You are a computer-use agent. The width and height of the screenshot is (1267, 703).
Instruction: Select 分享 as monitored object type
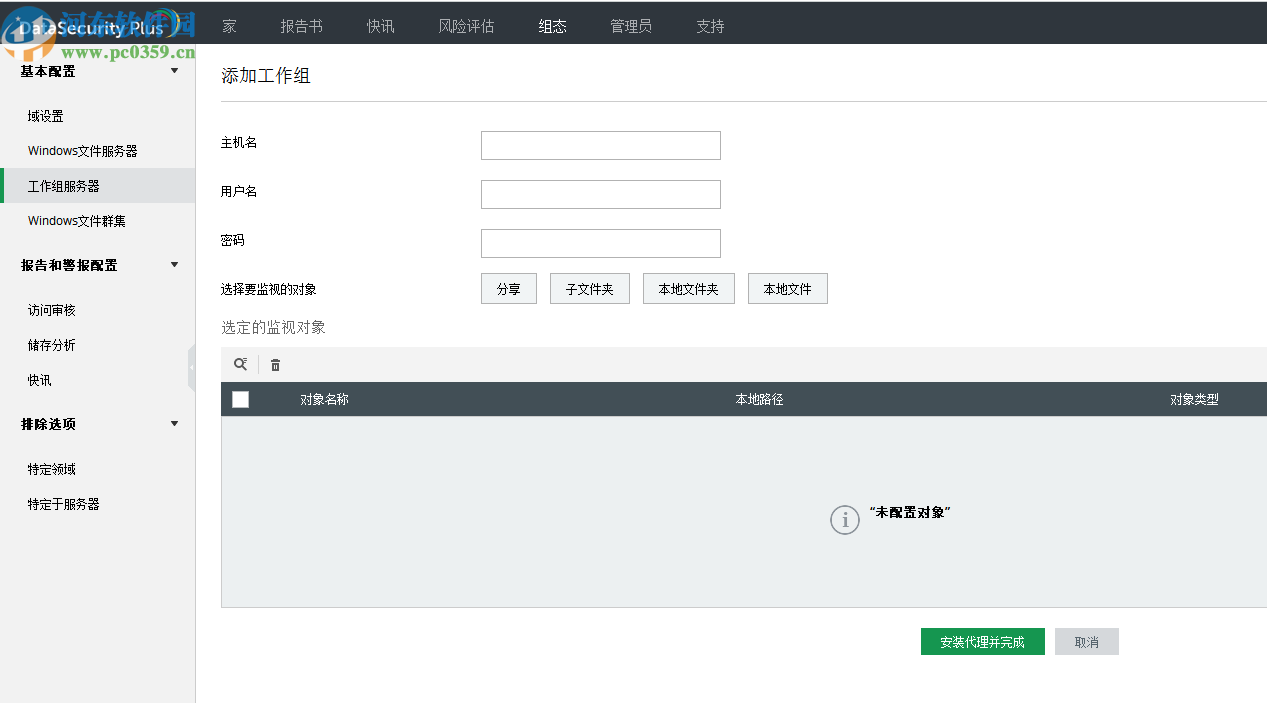508,288
